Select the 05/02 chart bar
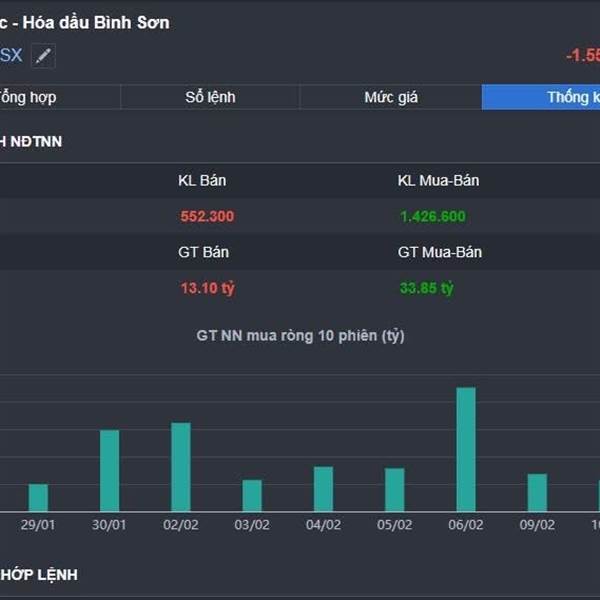 [395, 490]
